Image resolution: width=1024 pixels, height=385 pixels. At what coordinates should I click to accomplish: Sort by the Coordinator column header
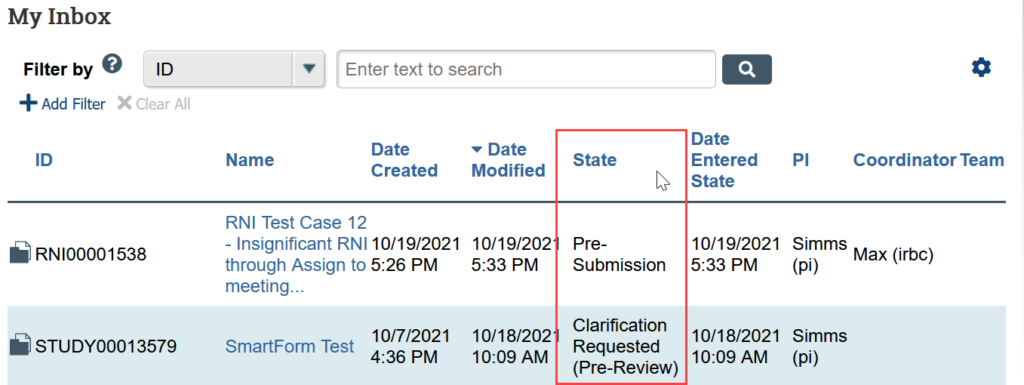click(904, 160)
